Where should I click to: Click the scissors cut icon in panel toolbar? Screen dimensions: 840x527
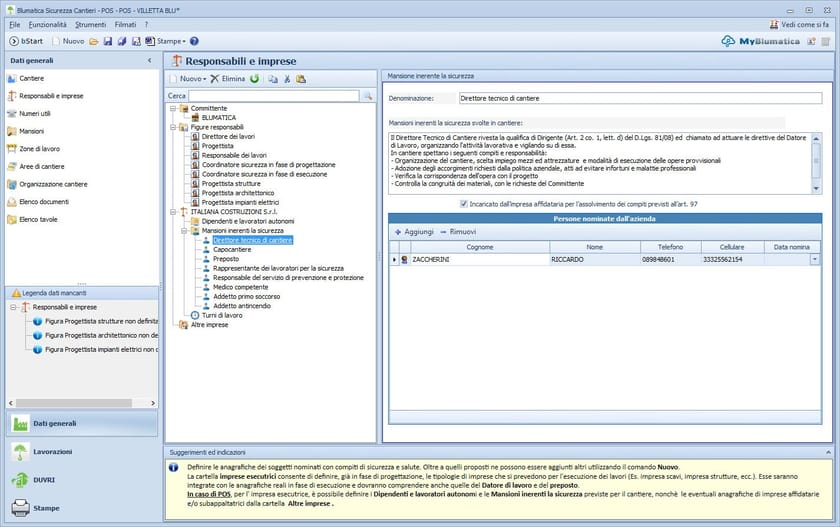click(286, 78)
